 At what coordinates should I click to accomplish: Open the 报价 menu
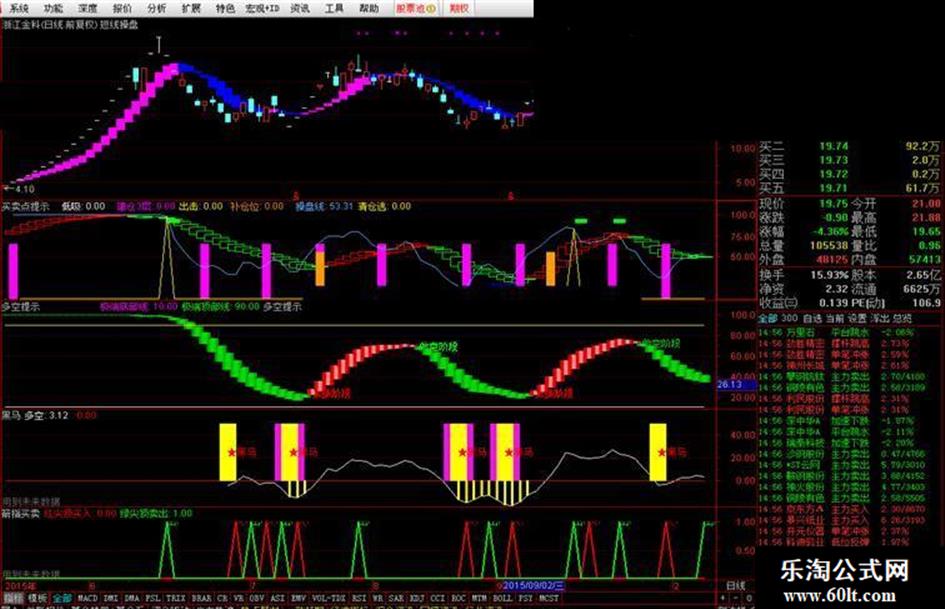click(x=122, y=8)
